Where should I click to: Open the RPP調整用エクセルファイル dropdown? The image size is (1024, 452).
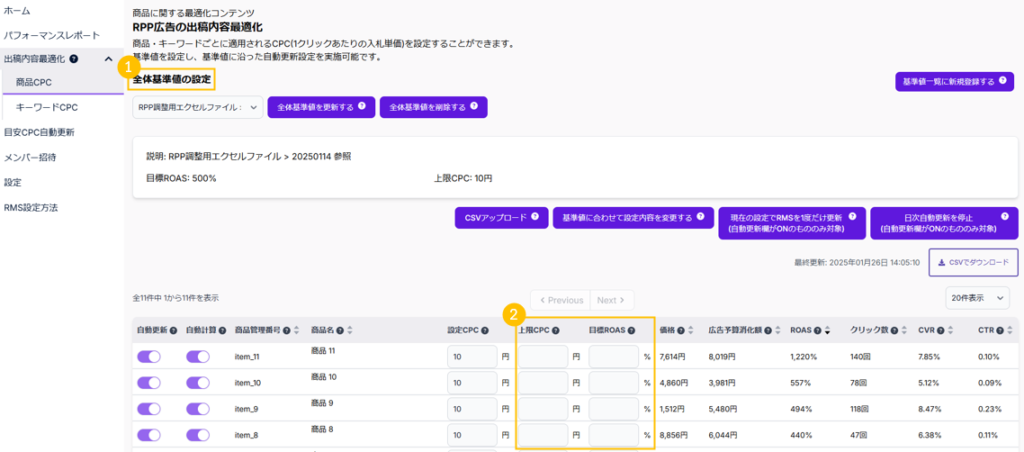tap(197, 107)
